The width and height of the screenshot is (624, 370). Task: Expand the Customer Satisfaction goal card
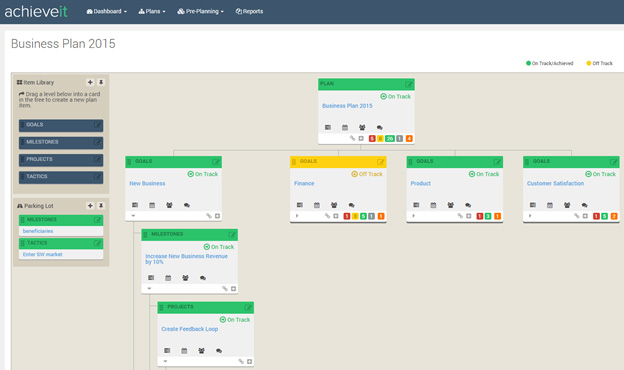click(530, 216)
